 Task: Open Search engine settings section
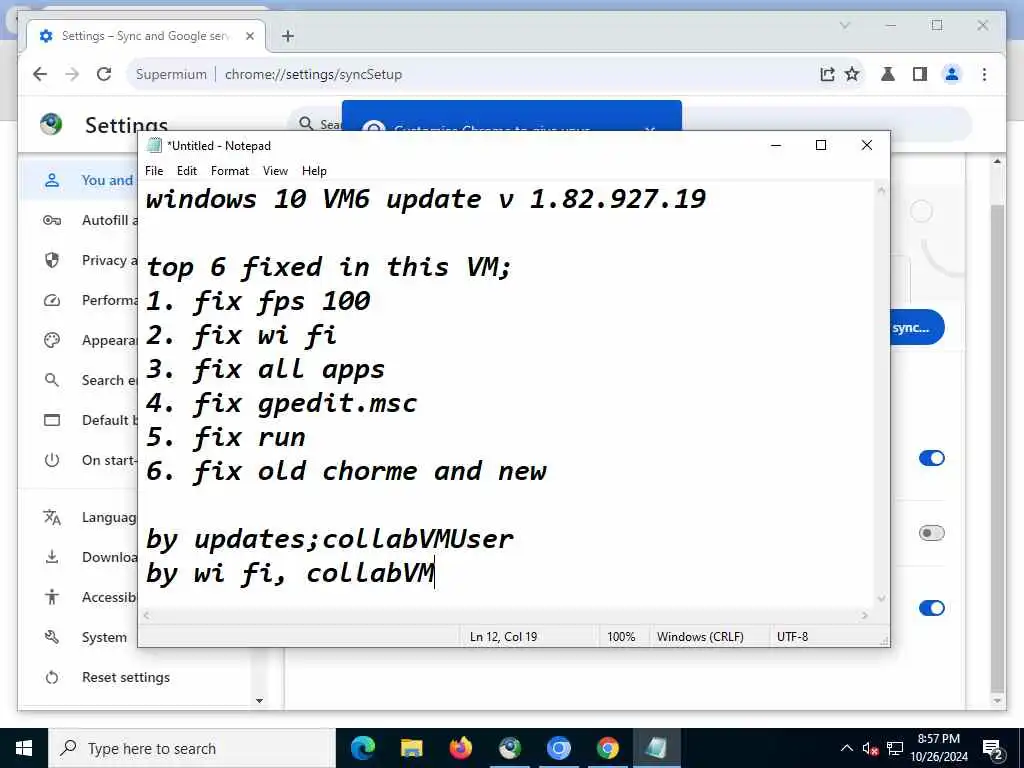click(x=78, y=380)
